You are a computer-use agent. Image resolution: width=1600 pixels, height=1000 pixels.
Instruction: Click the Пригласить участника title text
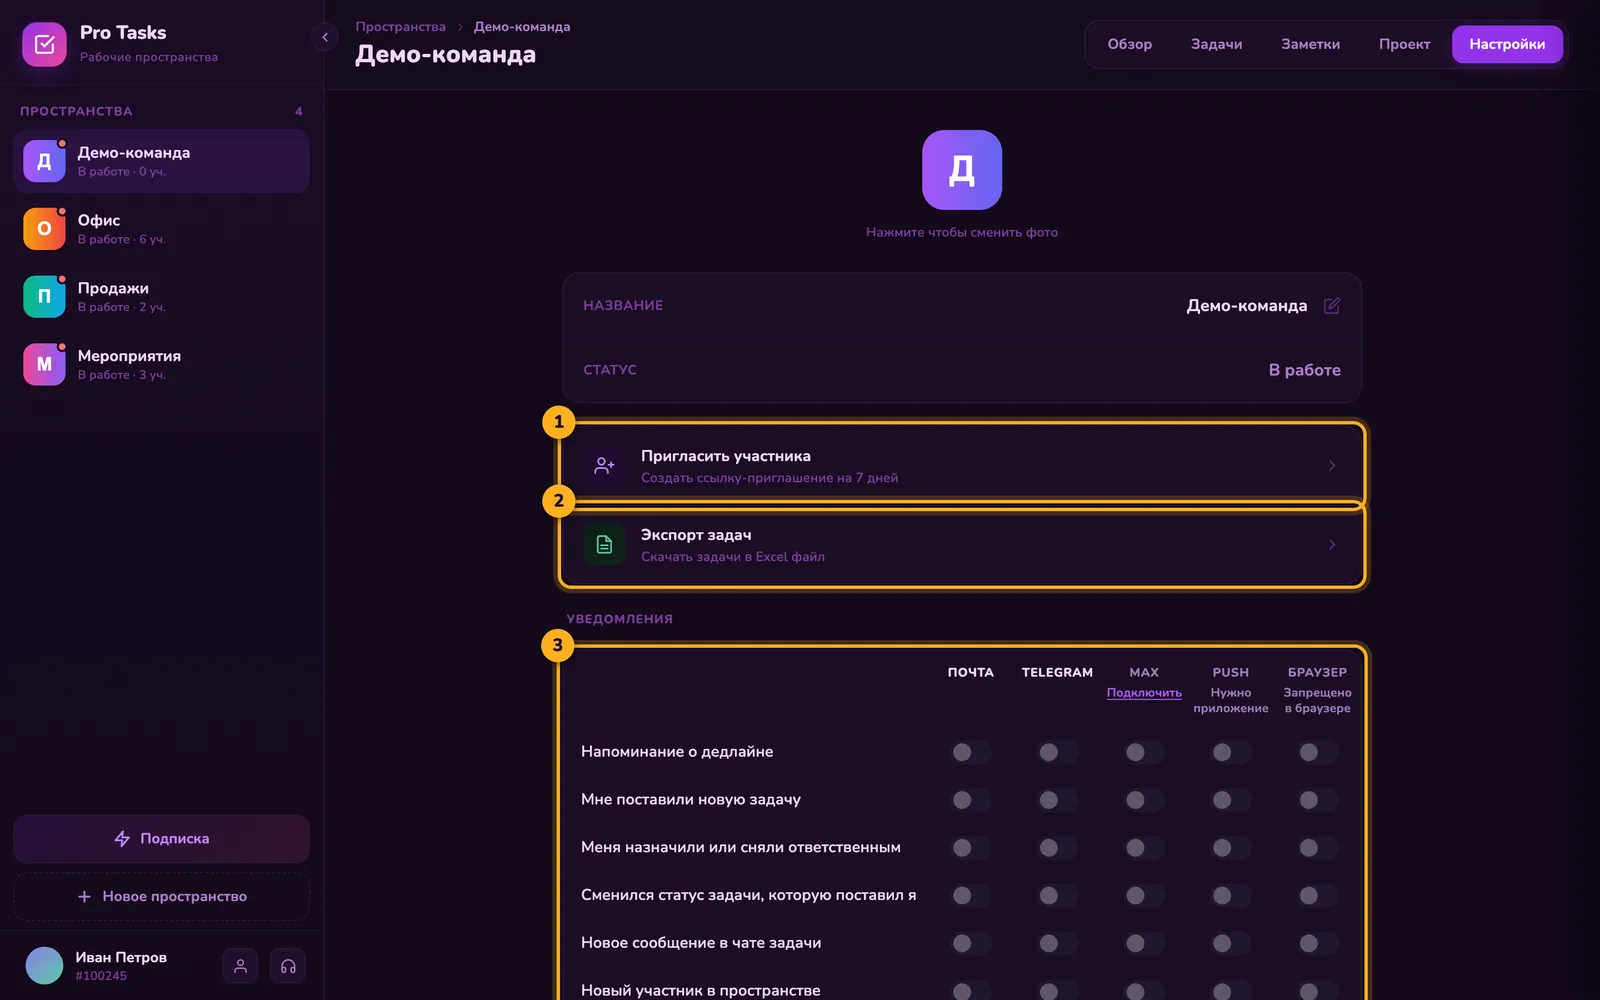pos(726,456)
